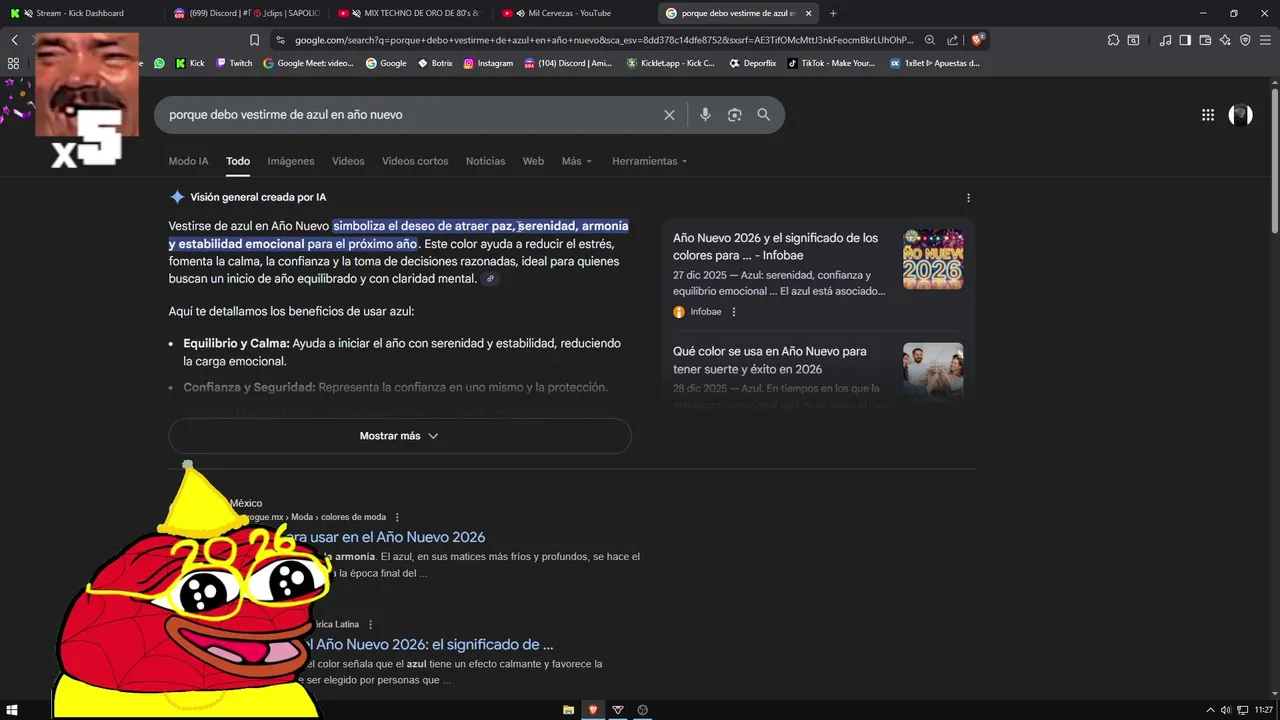1280x720 pixels.
Task: Open the zoom magnifier icon in the address bar
Action: click(x=930, y=40)
